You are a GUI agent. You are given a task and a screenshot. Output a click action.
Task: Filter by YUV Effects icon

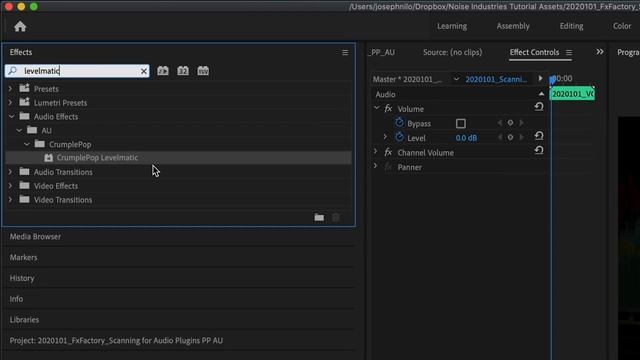point(203,71)
